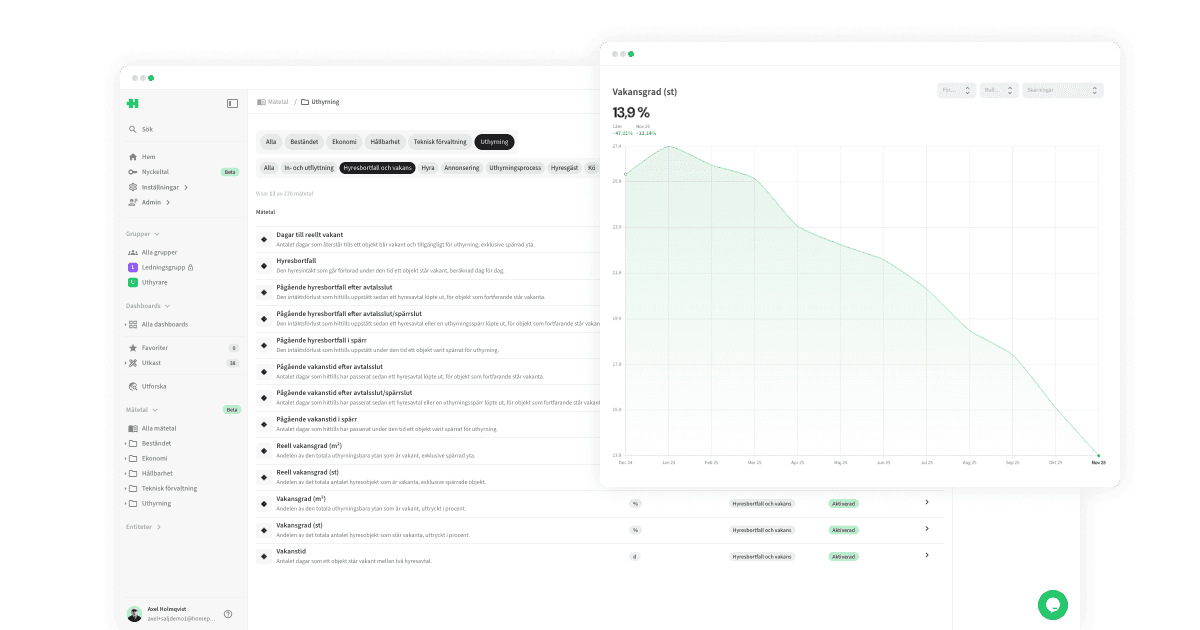
Task: Open the chat support bubble
Action: point(1055,605)
